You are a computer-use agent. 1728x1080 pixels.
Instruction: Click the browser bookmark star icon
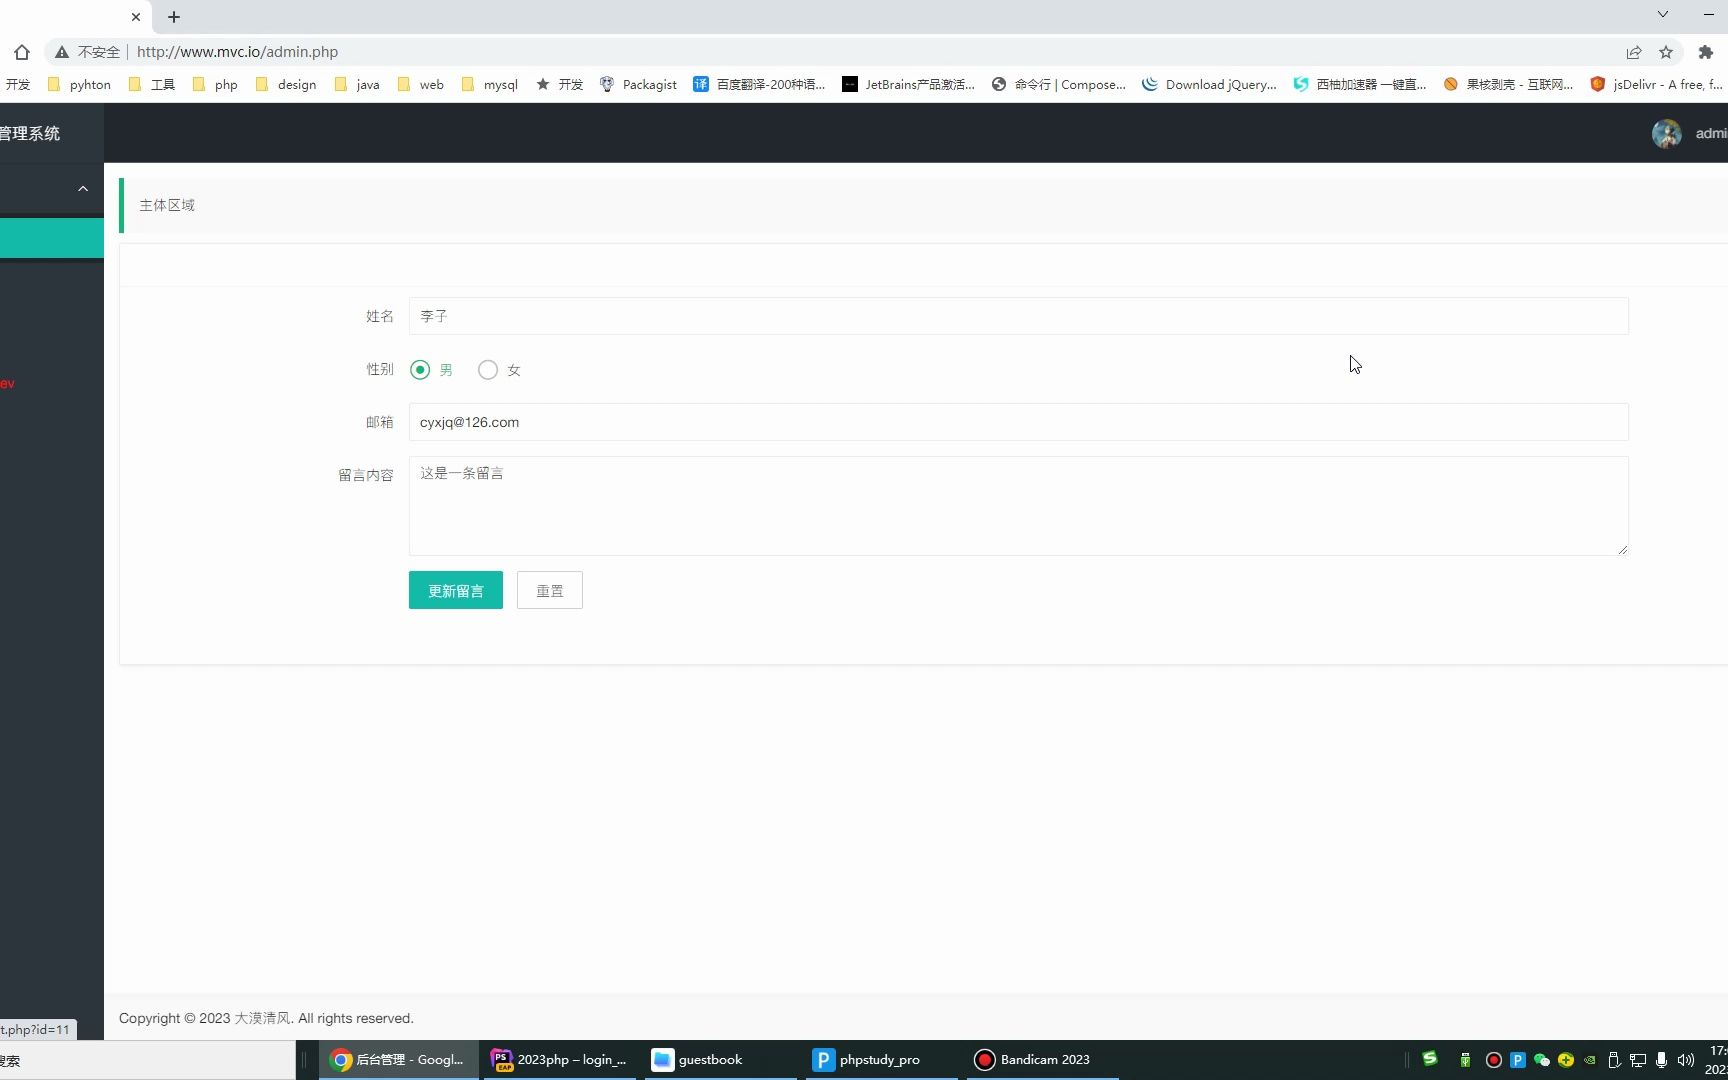tap(1667, 51)
